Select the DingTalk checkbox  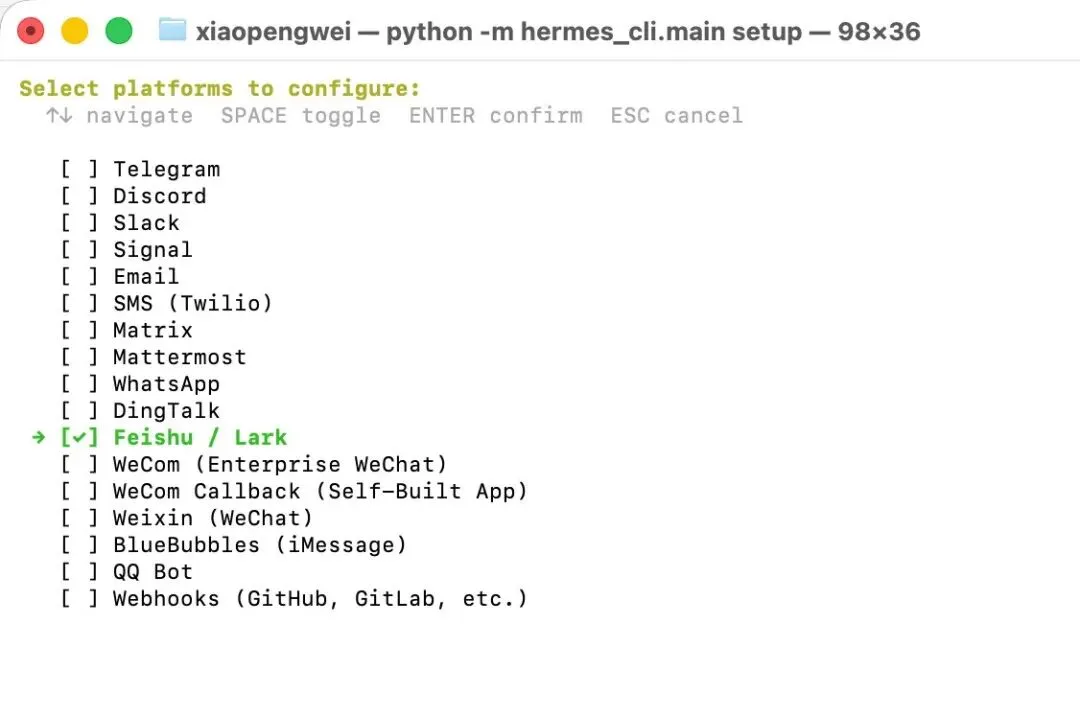(x=79, y=411)
